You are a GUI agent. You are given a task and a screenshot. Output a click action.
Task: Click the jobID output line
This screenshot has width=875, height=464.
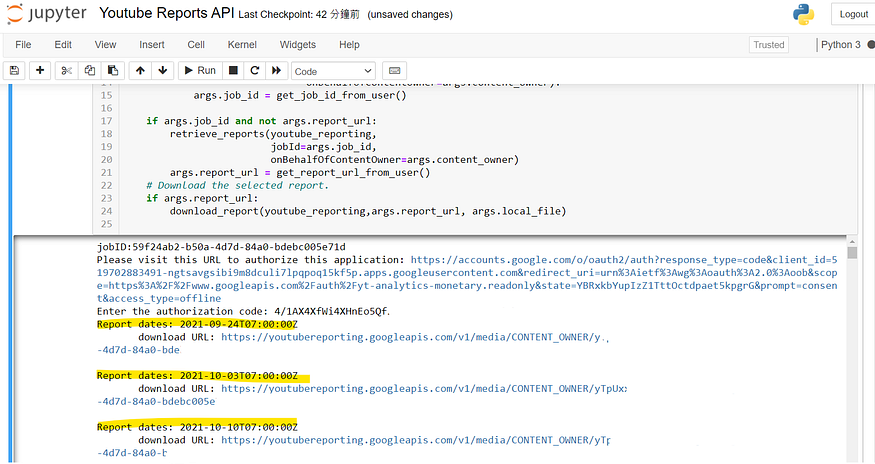pos(221,247)
